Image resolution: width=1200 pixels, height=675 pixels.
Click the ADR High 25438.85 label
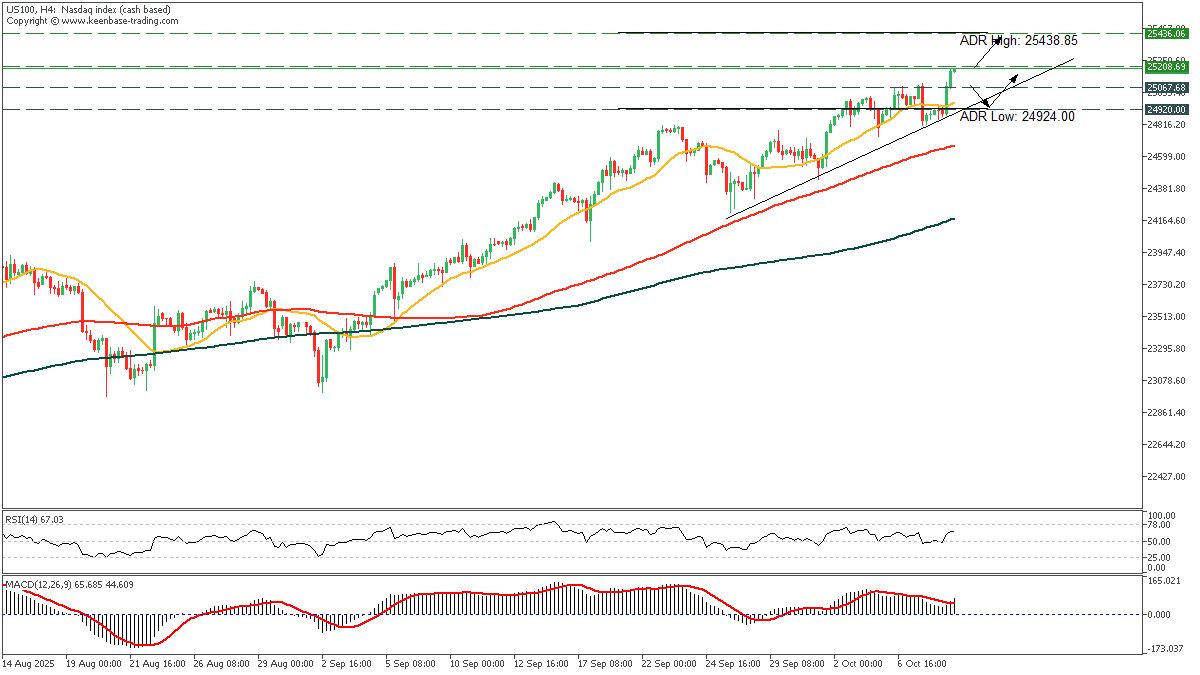(x=1018, y=41)
